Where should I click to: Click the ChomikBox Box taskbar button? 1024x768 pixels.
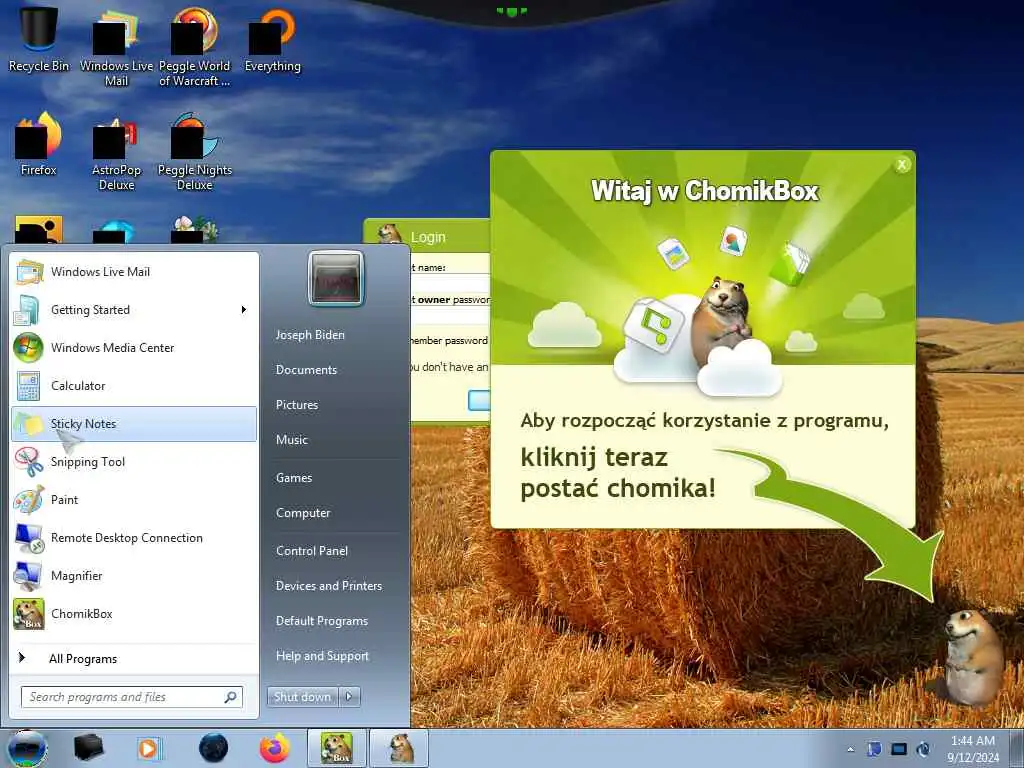pos(337,748)
